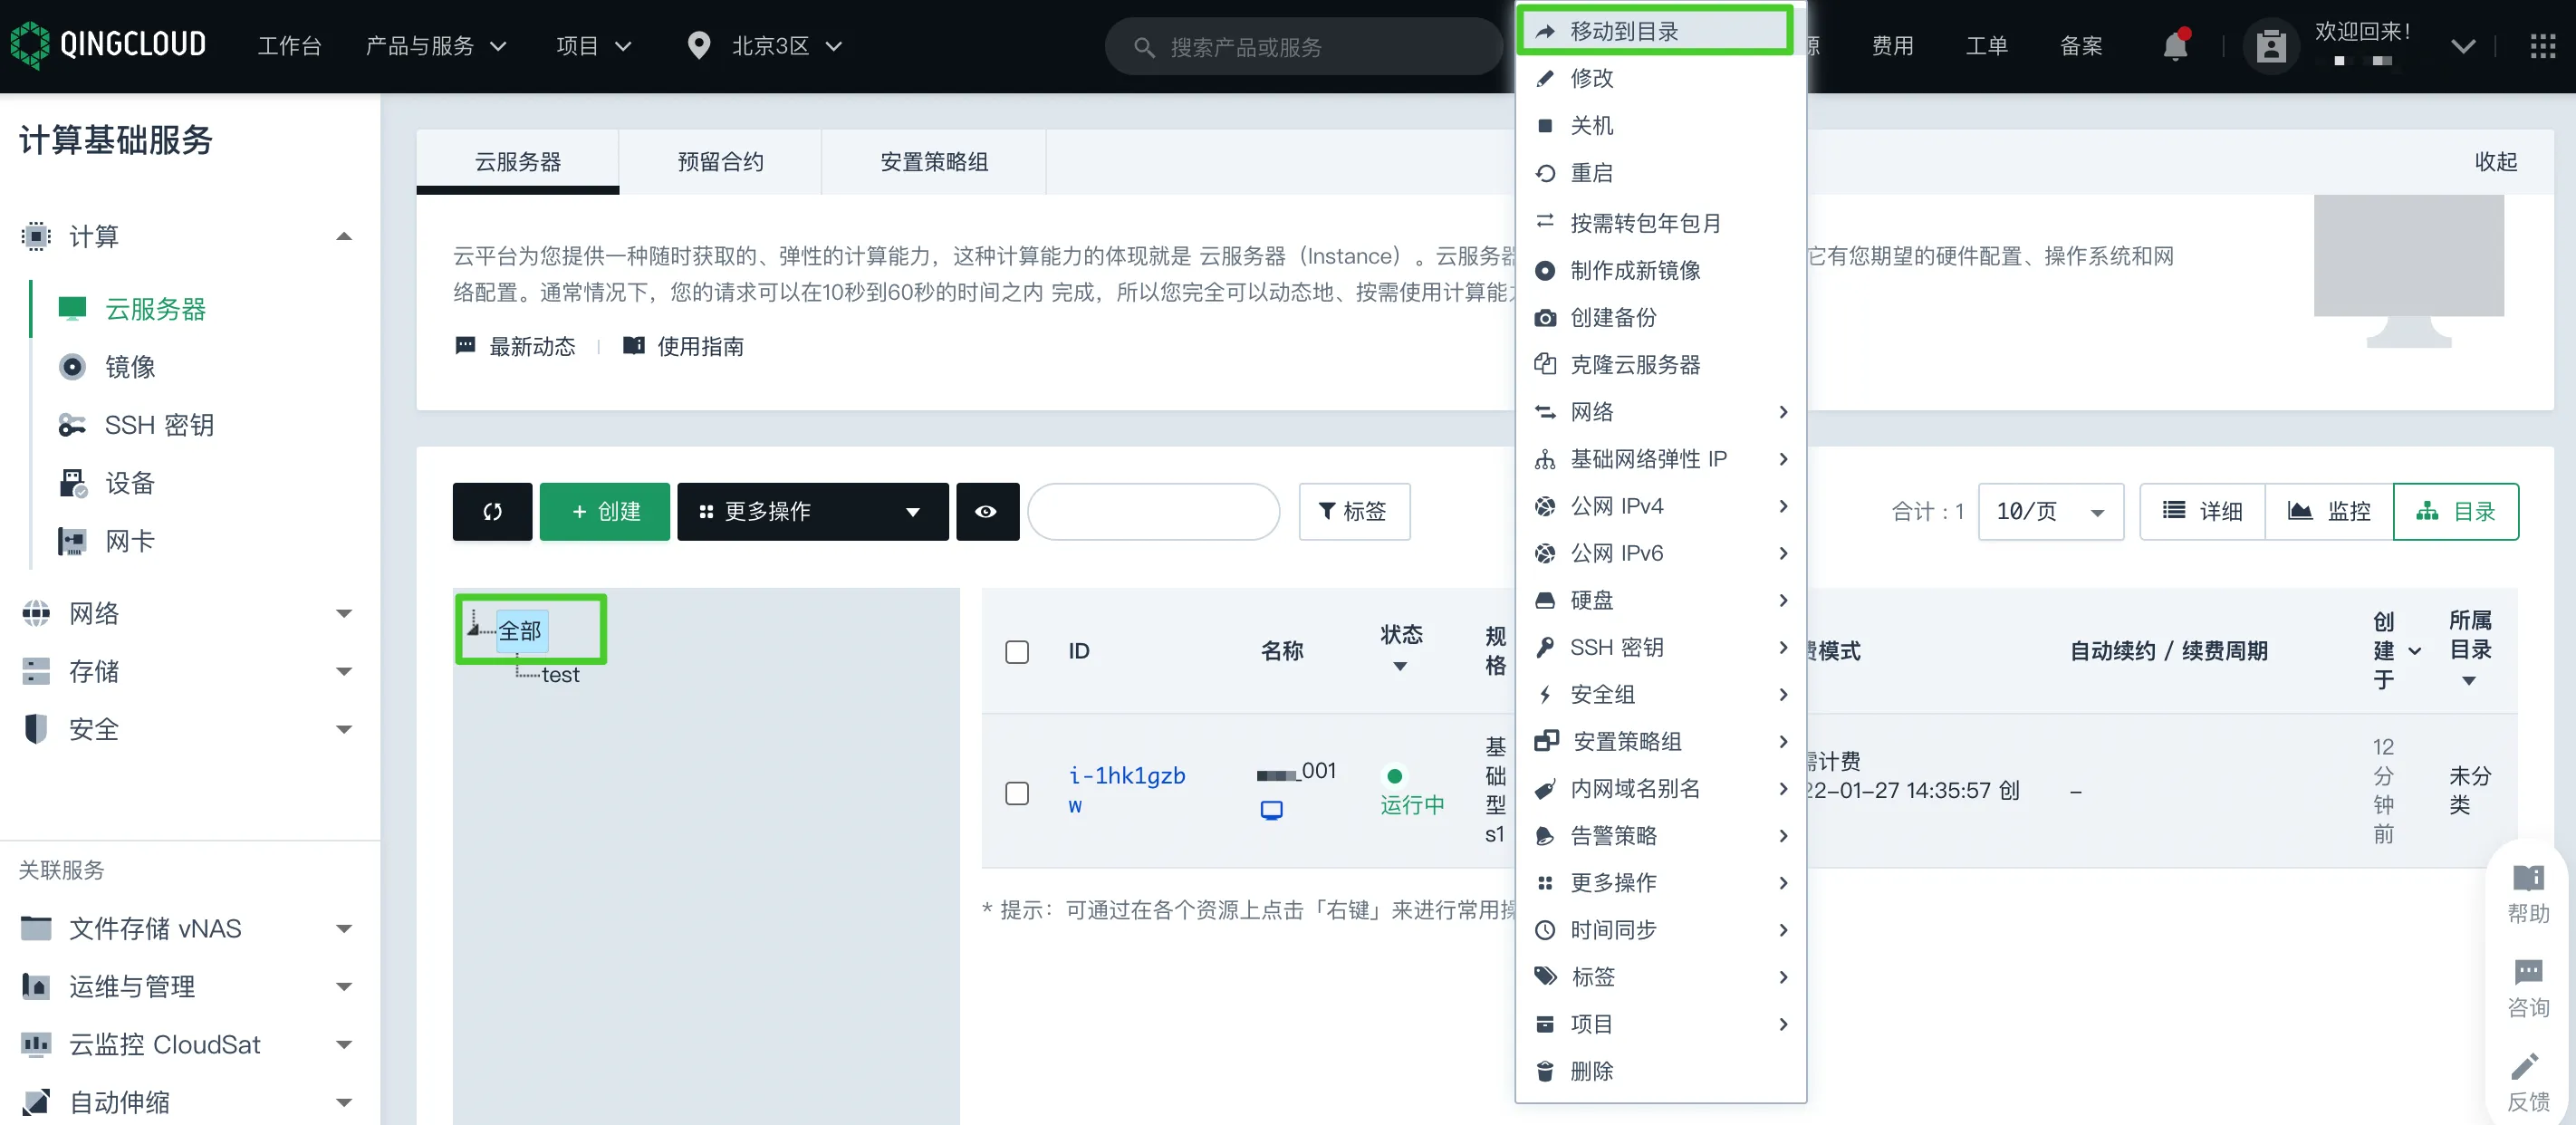Select 删除 delete in context menu
The height and width of the screenshot is (1125, 2576).
(1660, 1070)
